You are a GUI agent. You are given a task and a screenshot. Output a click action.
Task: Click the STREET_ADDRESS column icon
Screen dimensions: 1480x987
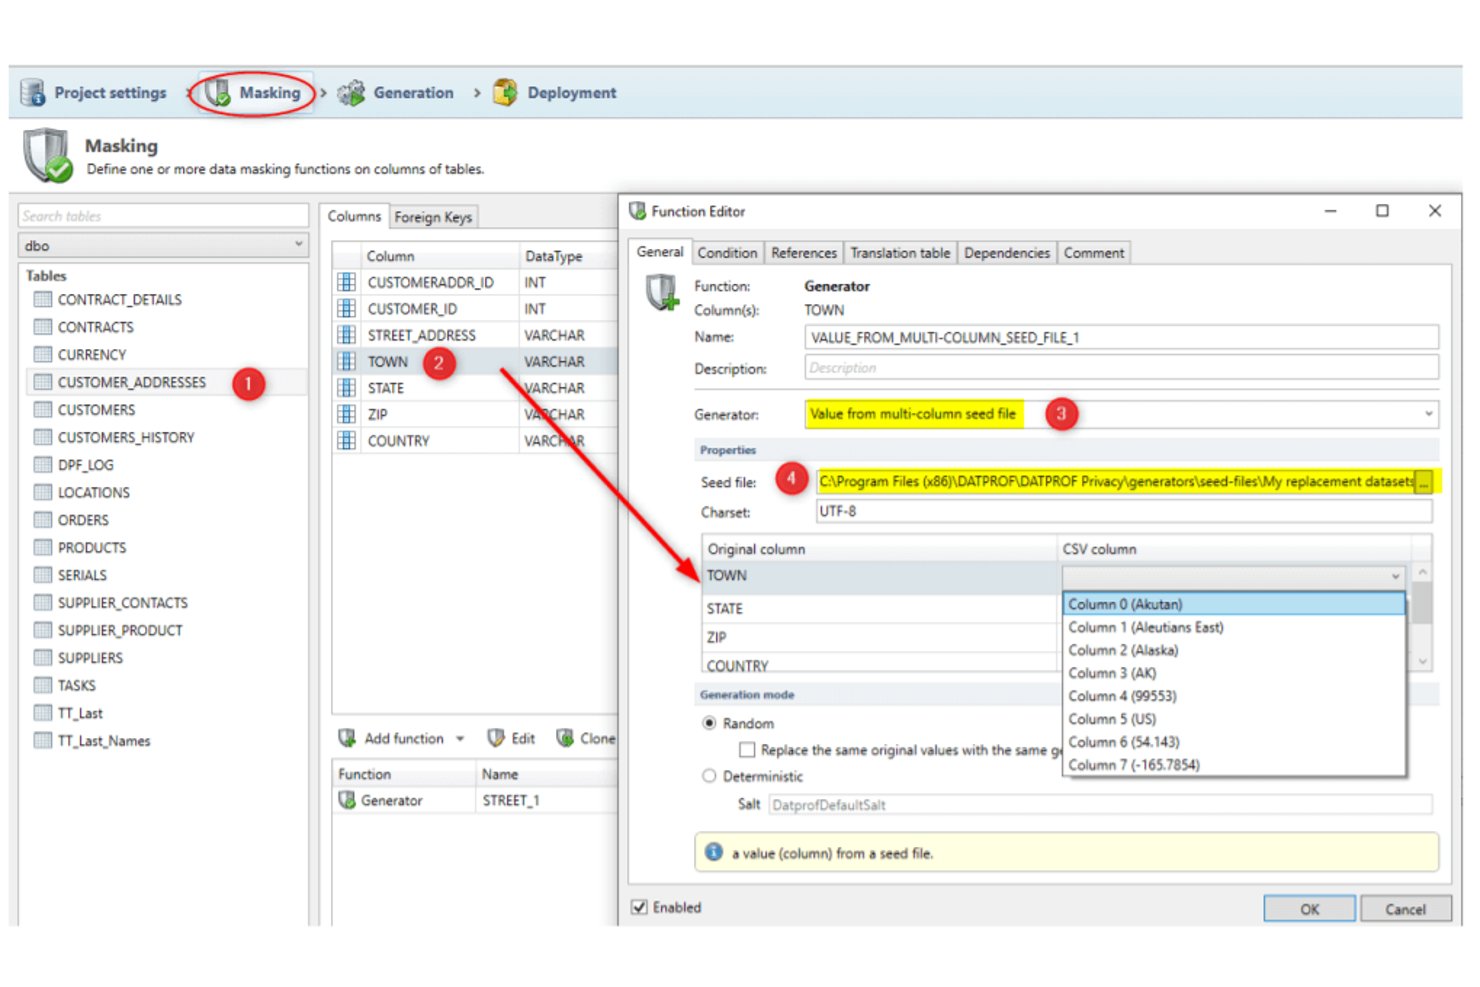pos(347,335)
